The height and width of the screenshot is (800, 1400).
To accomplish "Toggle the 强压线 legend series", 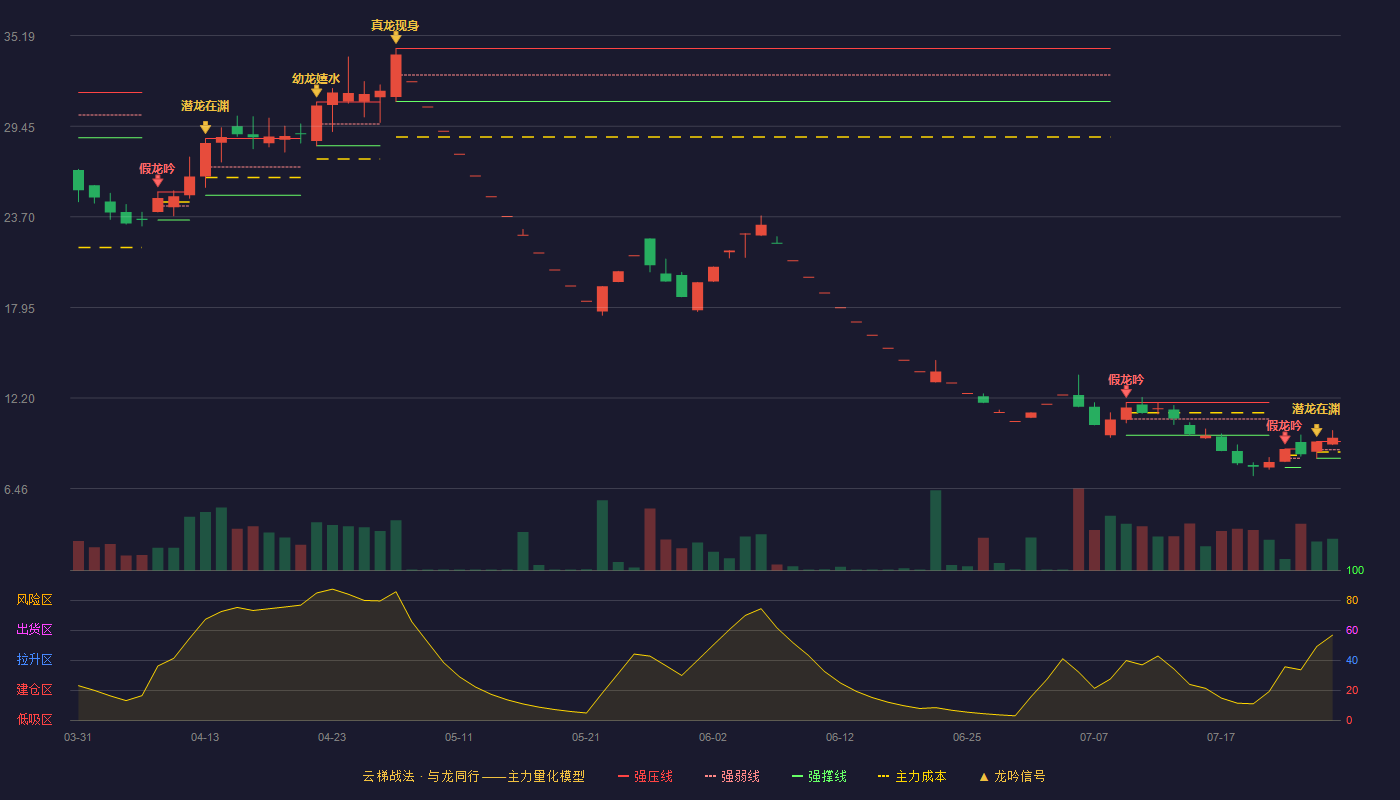I will point(645,776).
